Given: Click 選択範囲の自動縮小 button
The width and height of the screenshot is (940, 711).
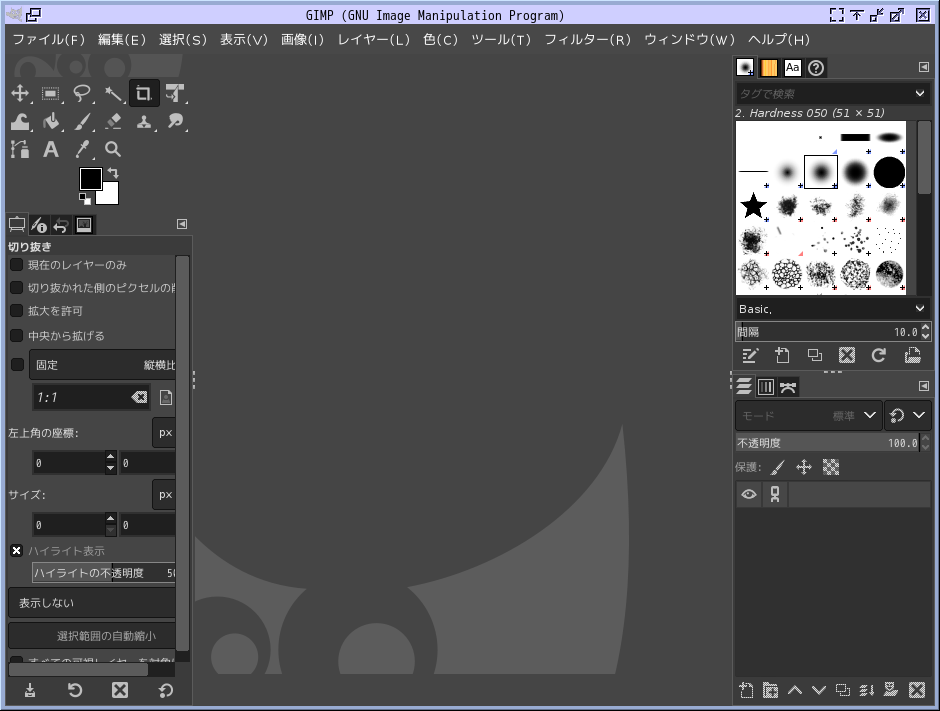Looking at the screenshot, I should coord(92,636).
